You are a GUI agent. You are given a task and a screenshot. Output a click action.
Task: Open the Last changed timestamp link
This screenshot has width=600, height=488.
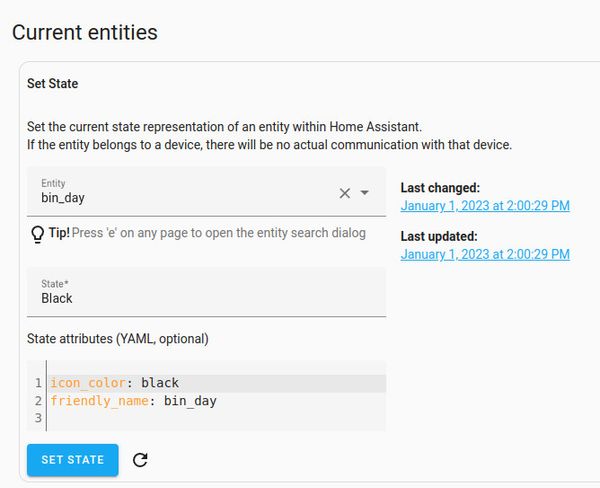[x=485, y=205]
